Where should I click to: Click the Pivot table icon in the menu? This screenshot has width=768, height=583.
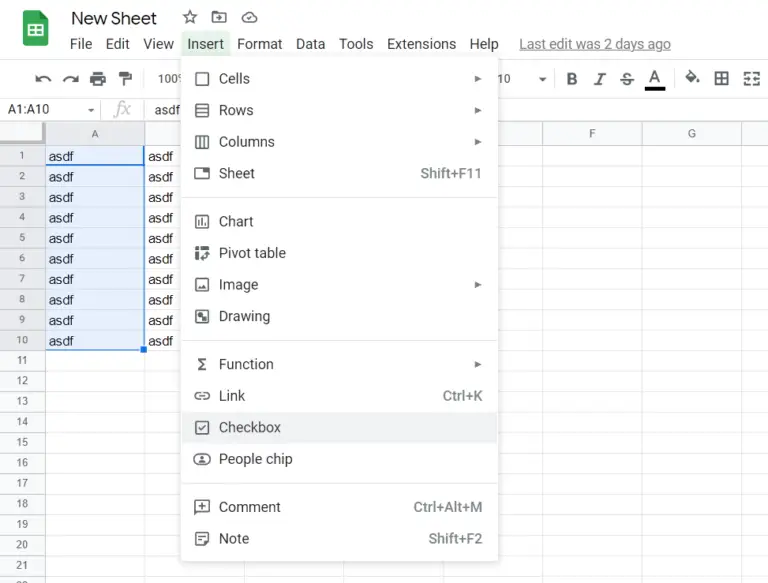[x=202, y=253]
